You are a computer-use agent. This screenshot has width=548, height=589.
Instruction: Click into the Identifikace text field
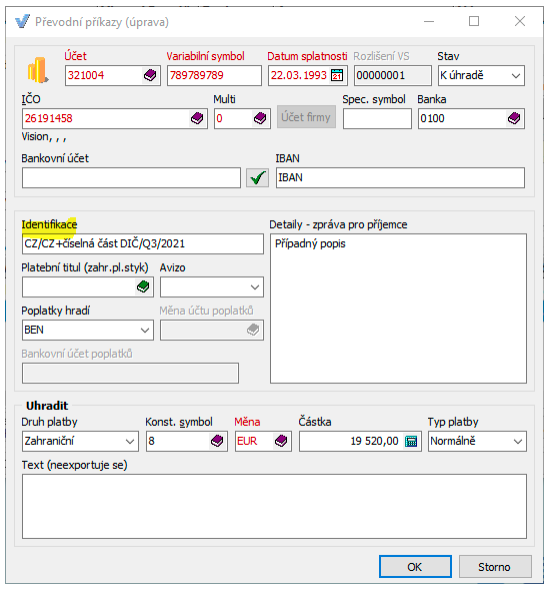tap(143, 244)
